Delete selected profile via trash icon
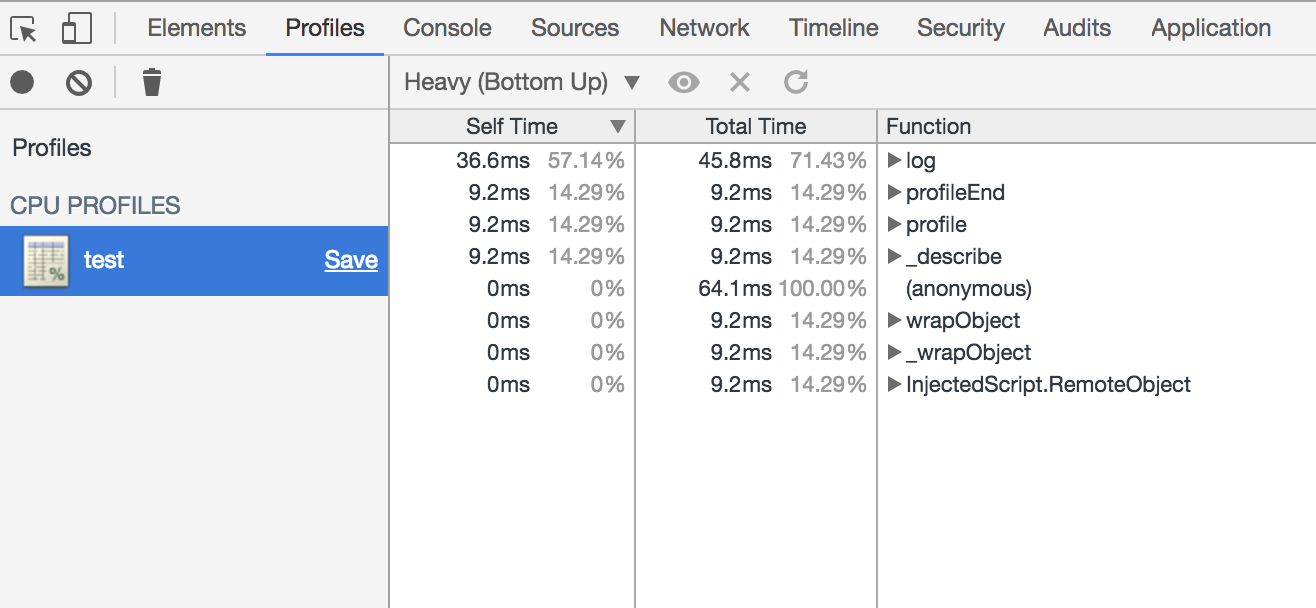This screenshot has height=608, width=1316. [x=151, y=82]
